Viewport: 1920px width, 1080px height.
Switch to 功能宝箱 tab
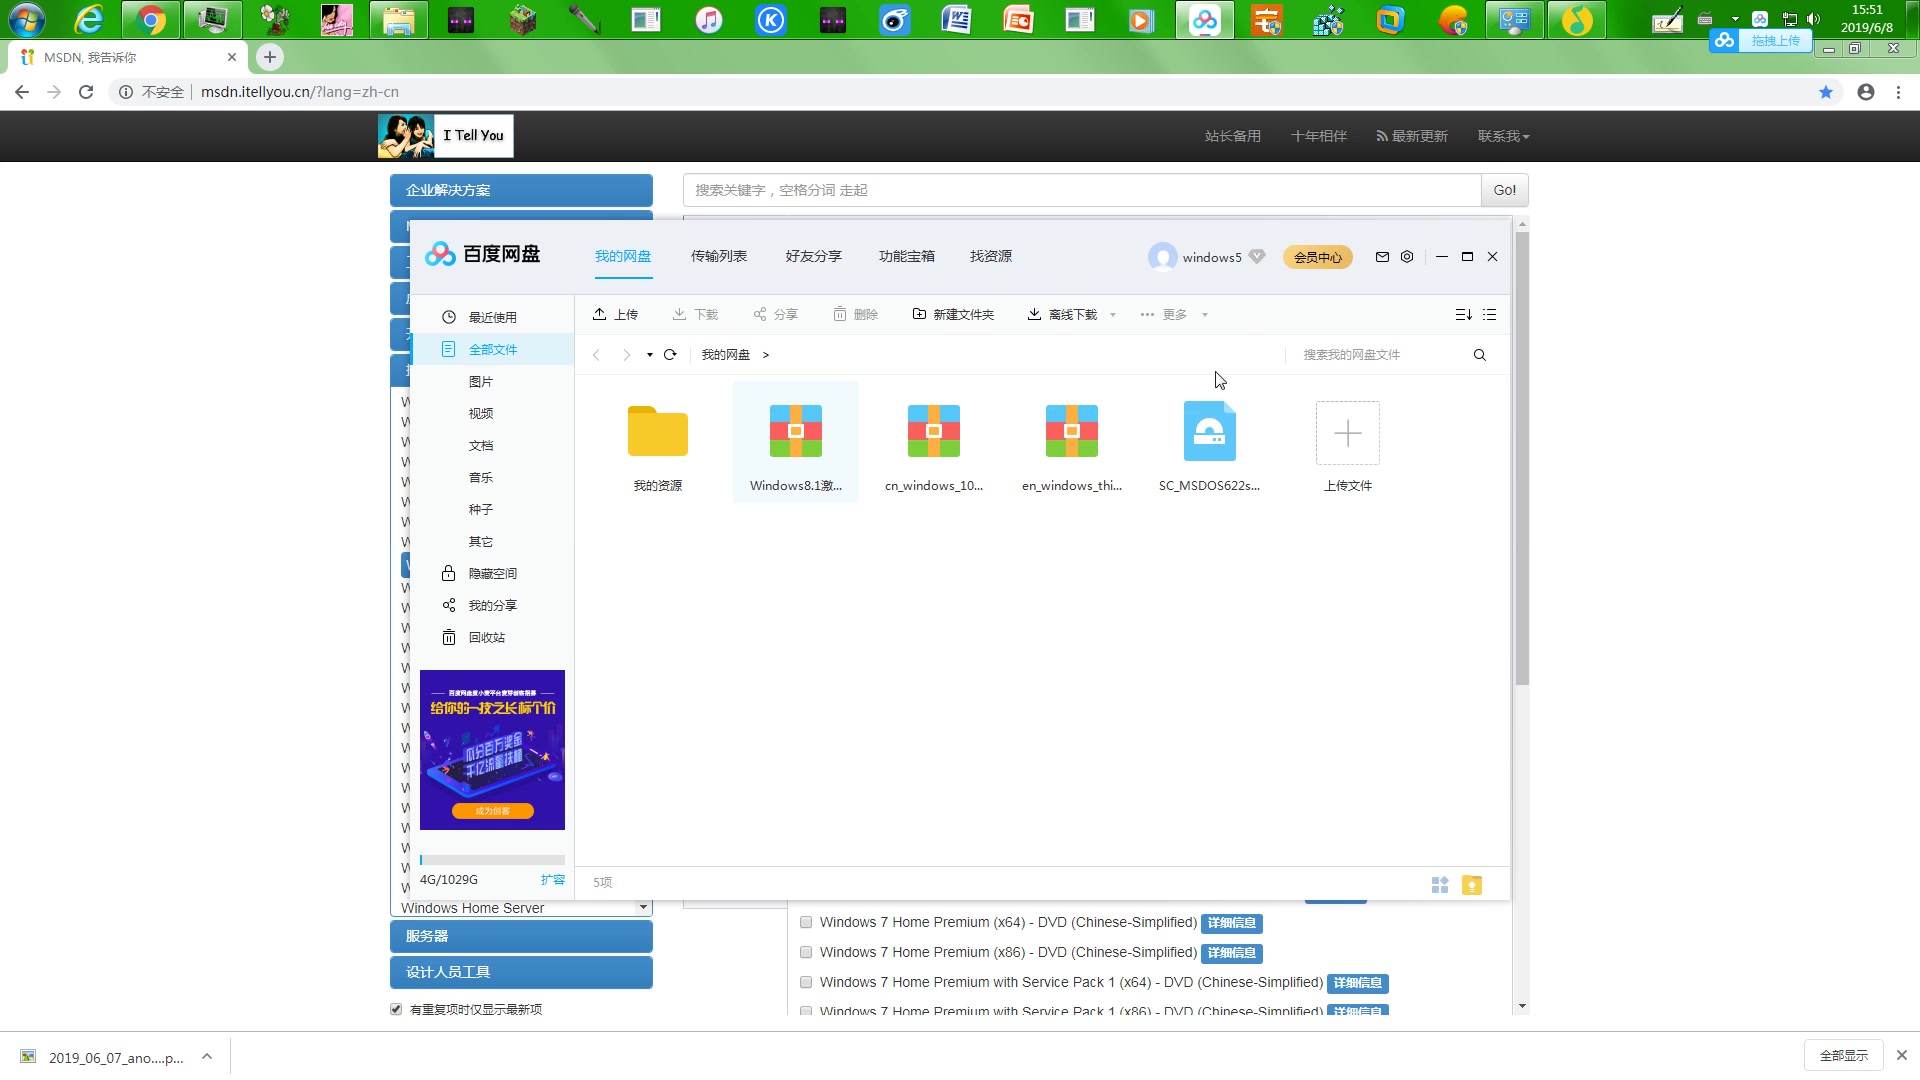pos(907,257)
